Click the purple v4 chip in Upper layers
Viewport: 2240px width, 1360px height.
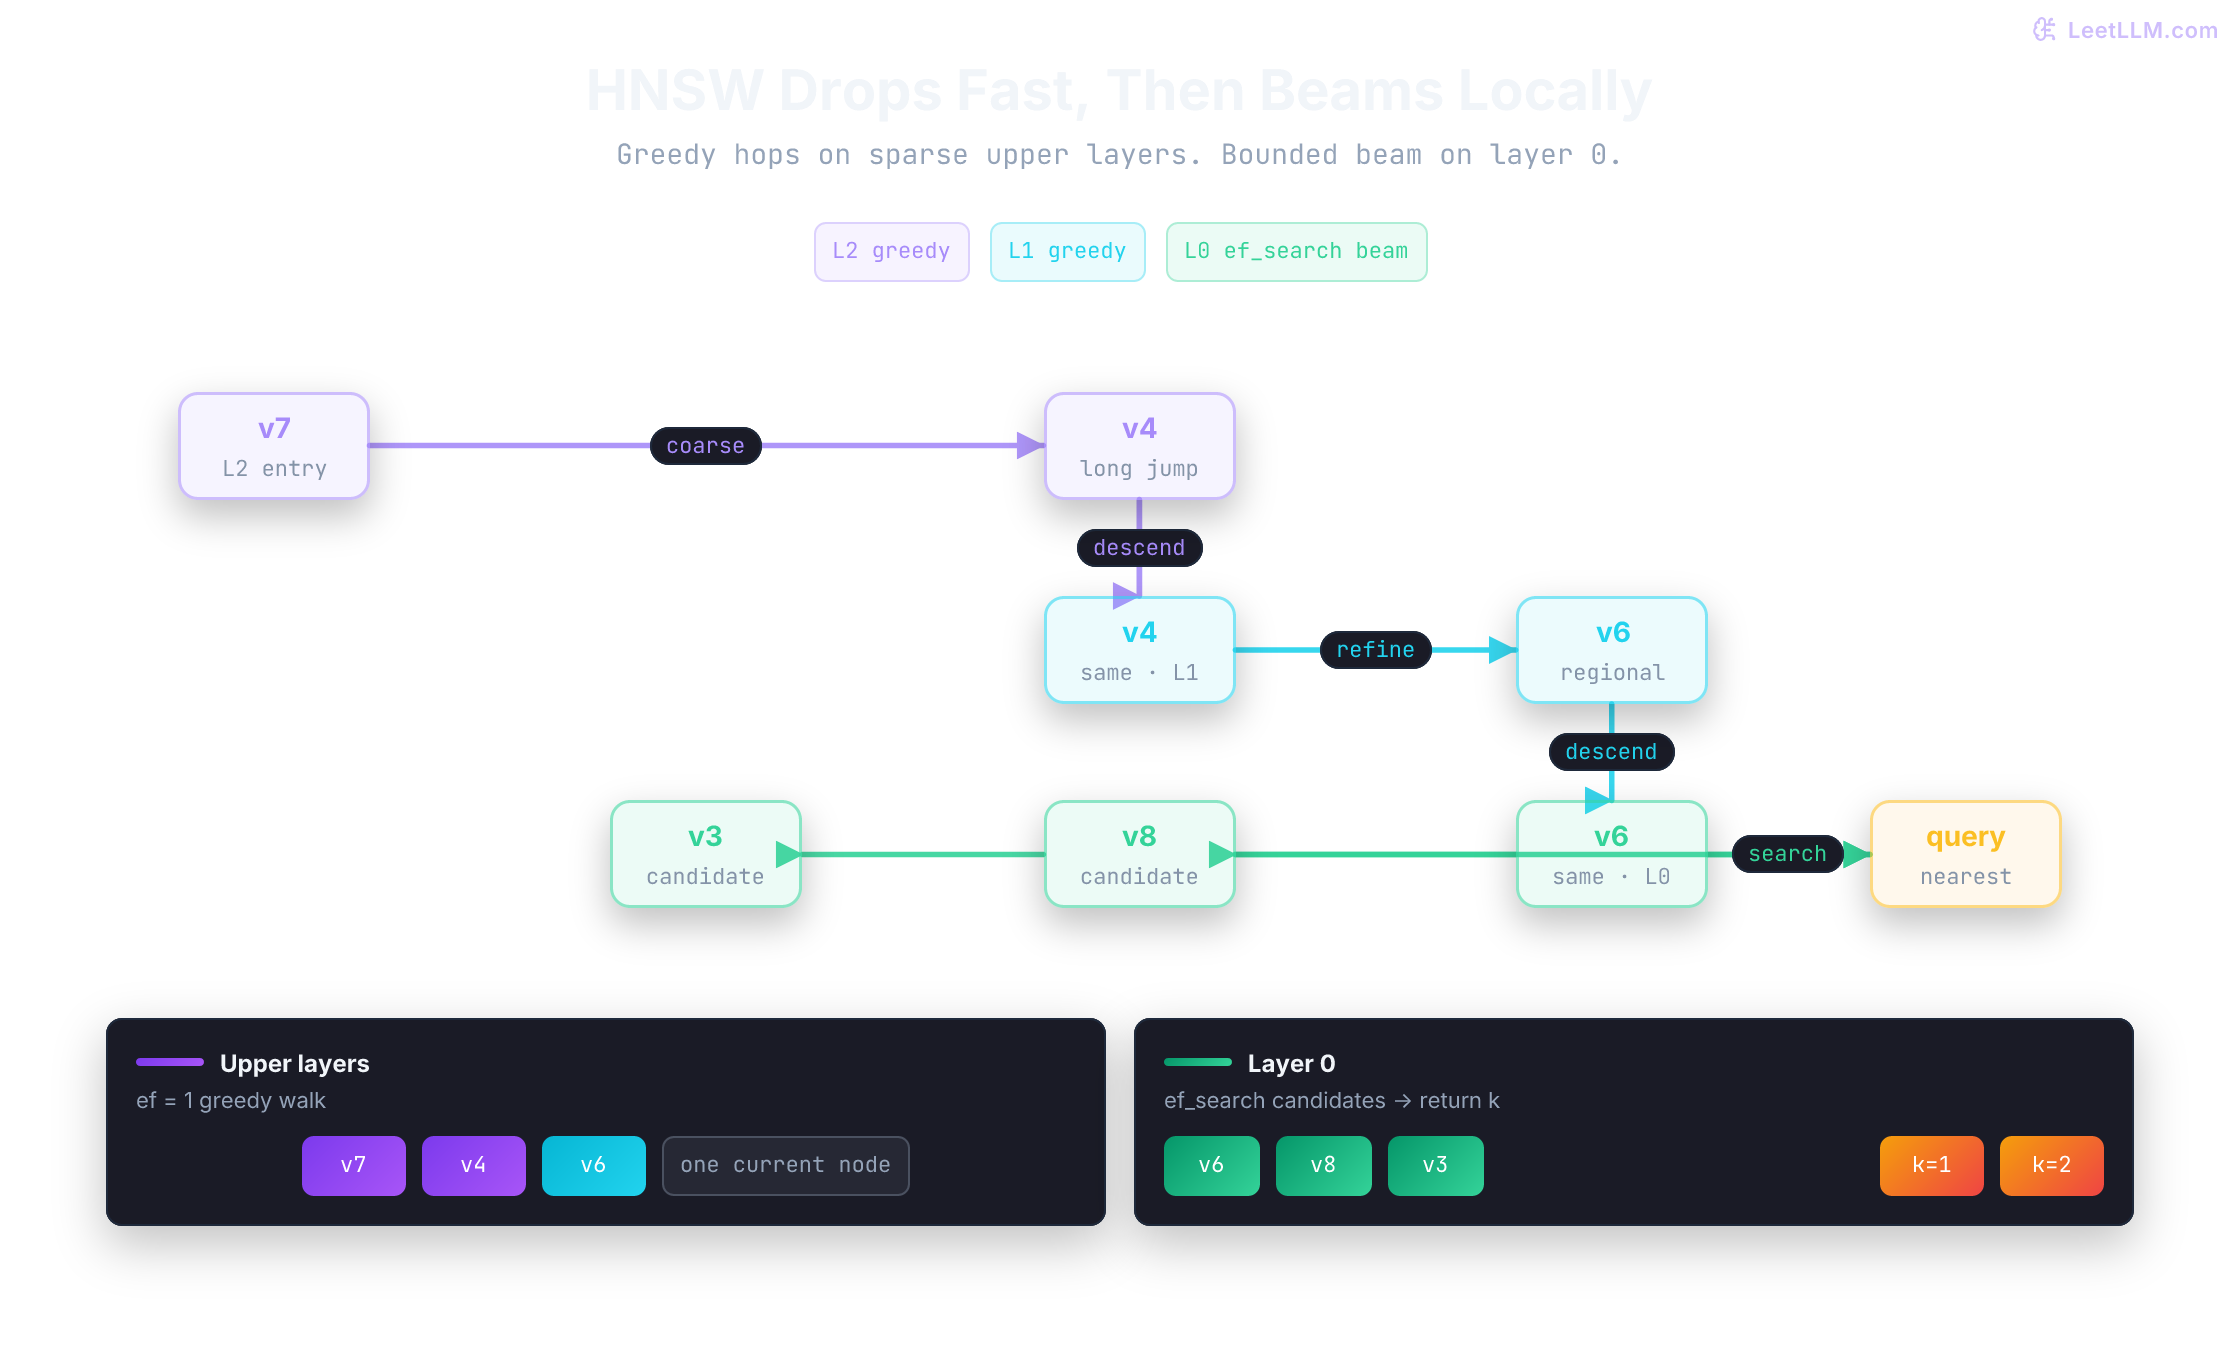click(474, 1165)
